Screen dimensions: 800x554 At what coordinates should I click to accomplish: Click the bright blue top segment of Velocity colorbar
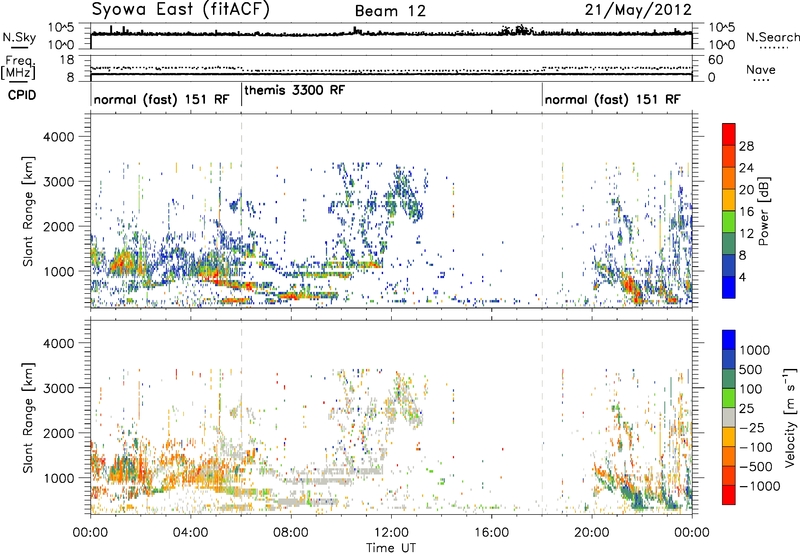pos(729,340)
